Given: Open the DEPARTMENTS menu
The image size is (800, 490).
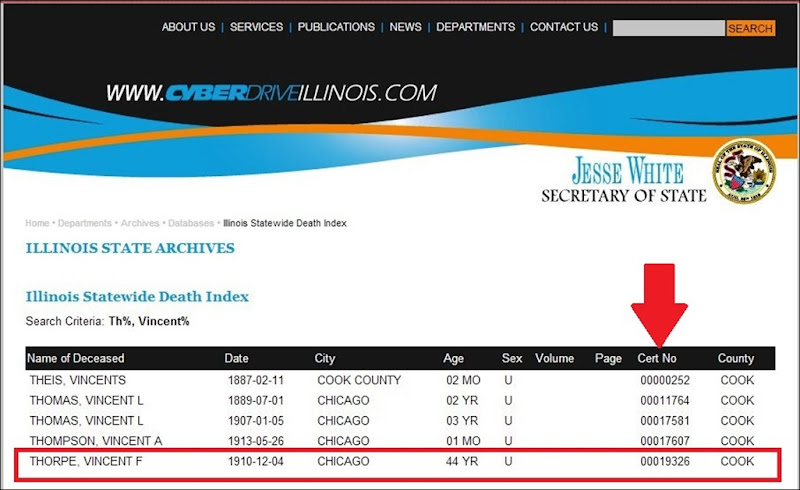Looking at the screenshot, I should click(x=476, y=27).
